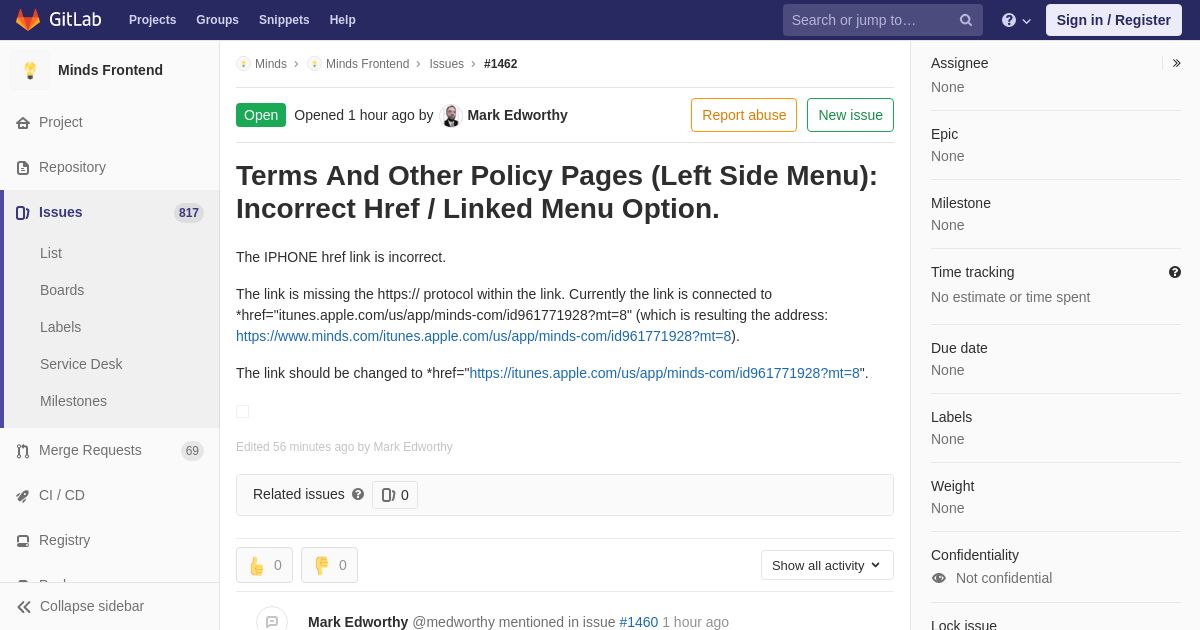Click the Collapse sidebar chevrons icon
The width and height of the screenshot is (1200, 630).
[24, 607]
